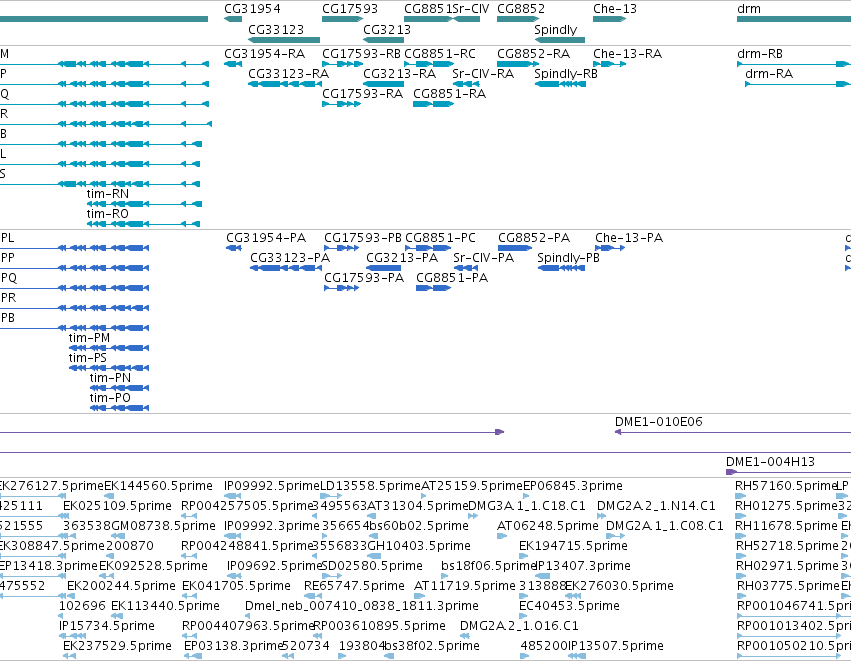851x661 pixels.
Task: Select the GM08738.5prime EST
Action: click(116, 536)
